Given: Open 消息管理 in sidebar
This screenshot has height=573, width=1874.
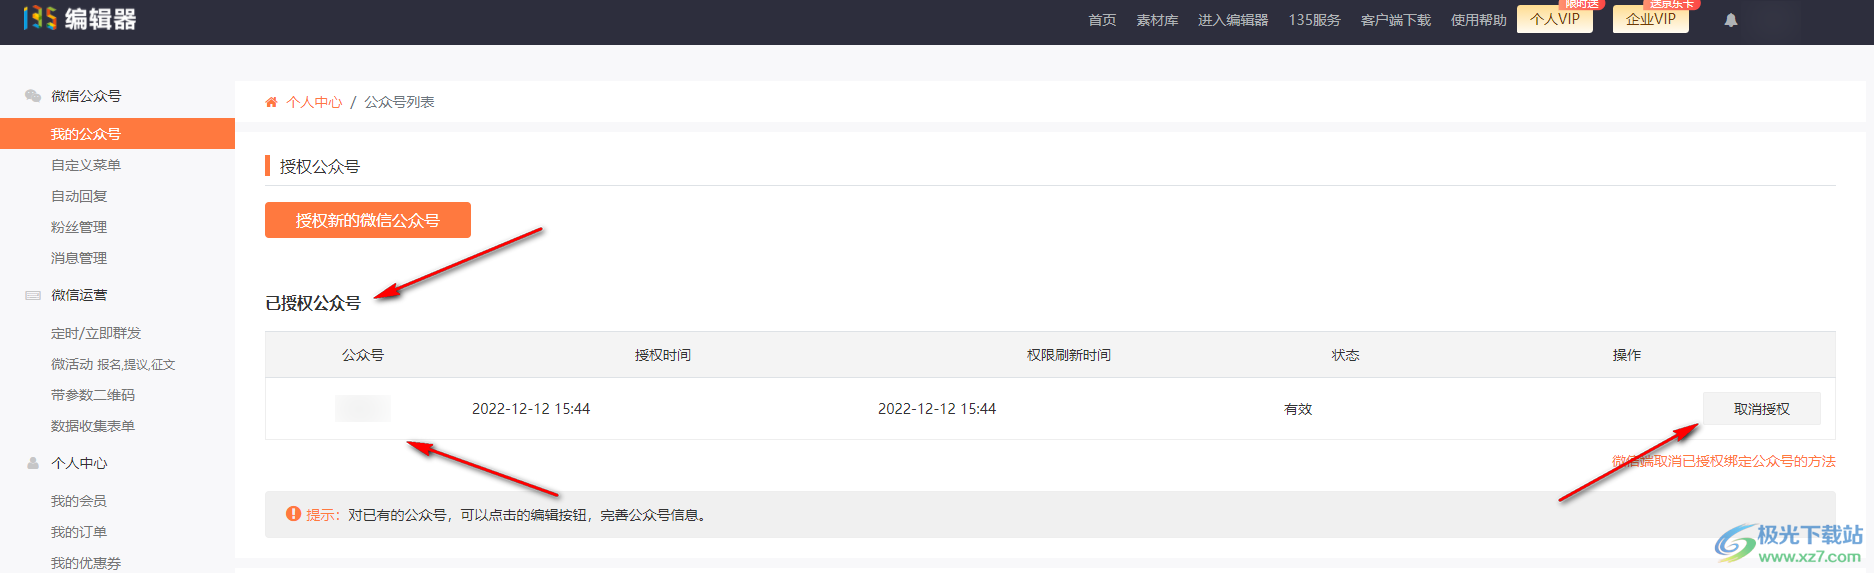Looking at the screenshot, I should click(x=79, y=258).
